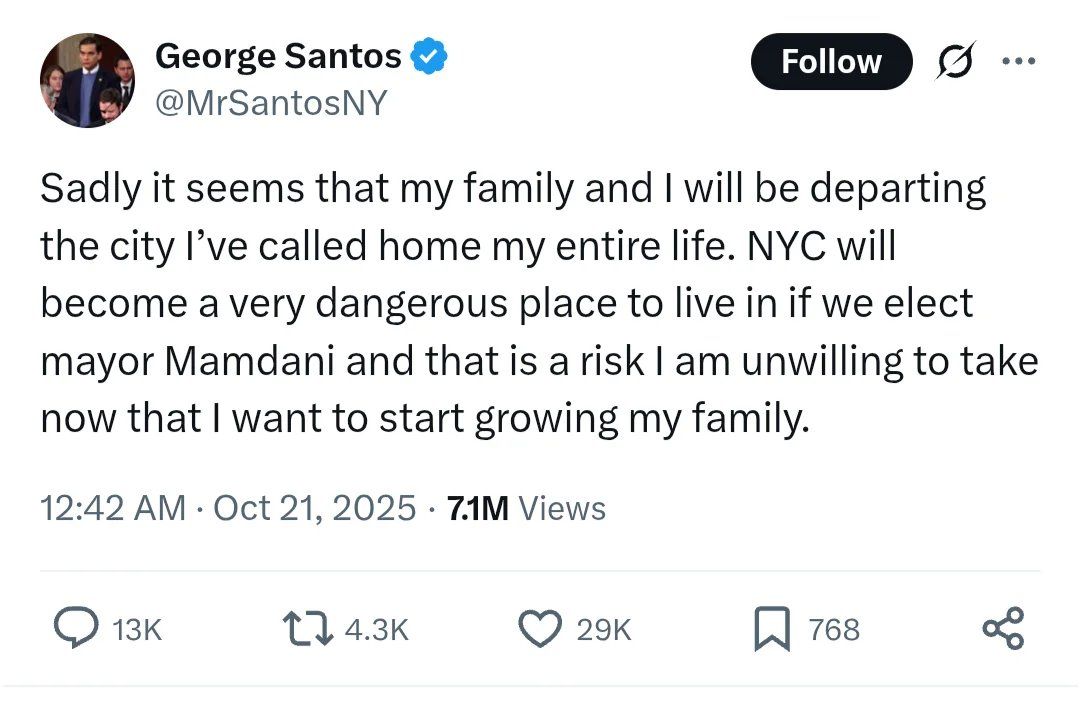
Task: Click the 12:42 AM timestamp
Action: click(x=113, y=508)
